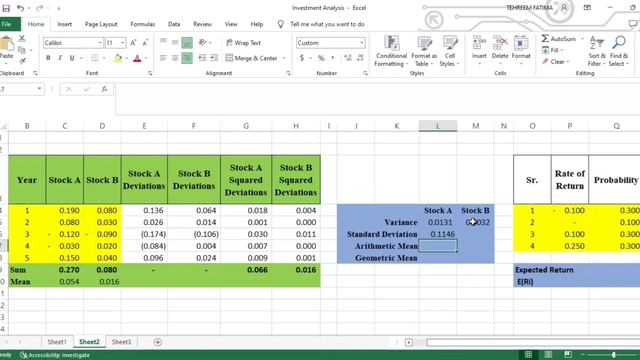Open Find & Select
Viewport: 640px width, 360px height.
(619, 51)
